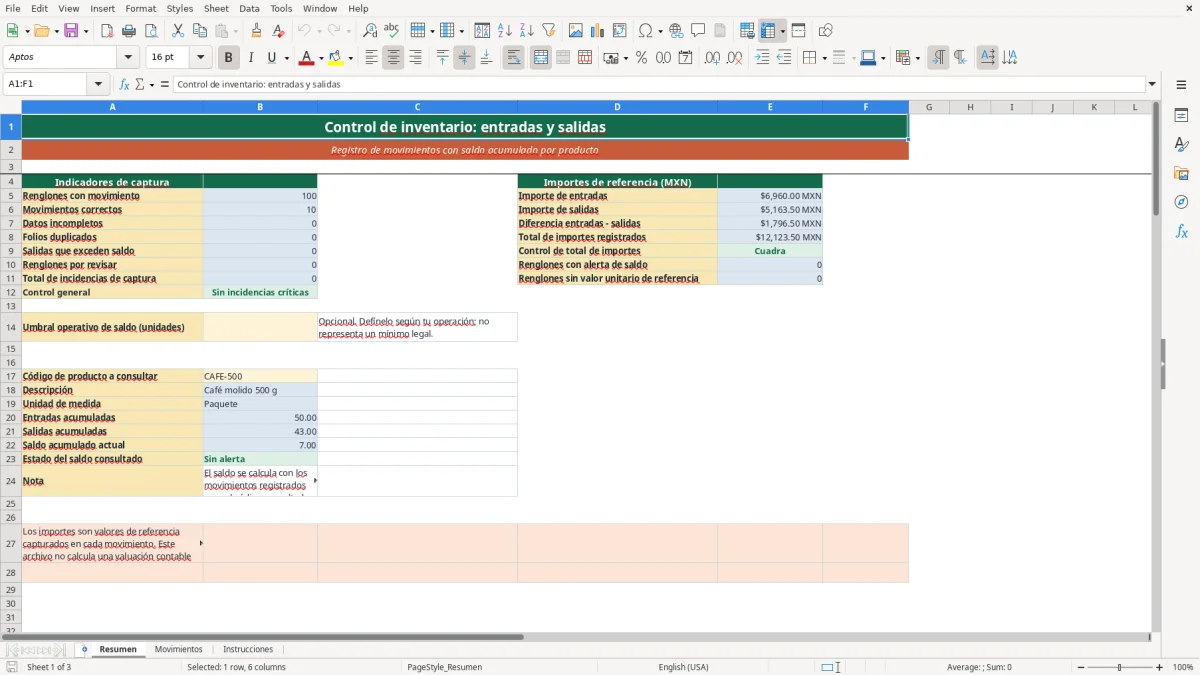Toggle Bold formatting

(x=229, y=58)
